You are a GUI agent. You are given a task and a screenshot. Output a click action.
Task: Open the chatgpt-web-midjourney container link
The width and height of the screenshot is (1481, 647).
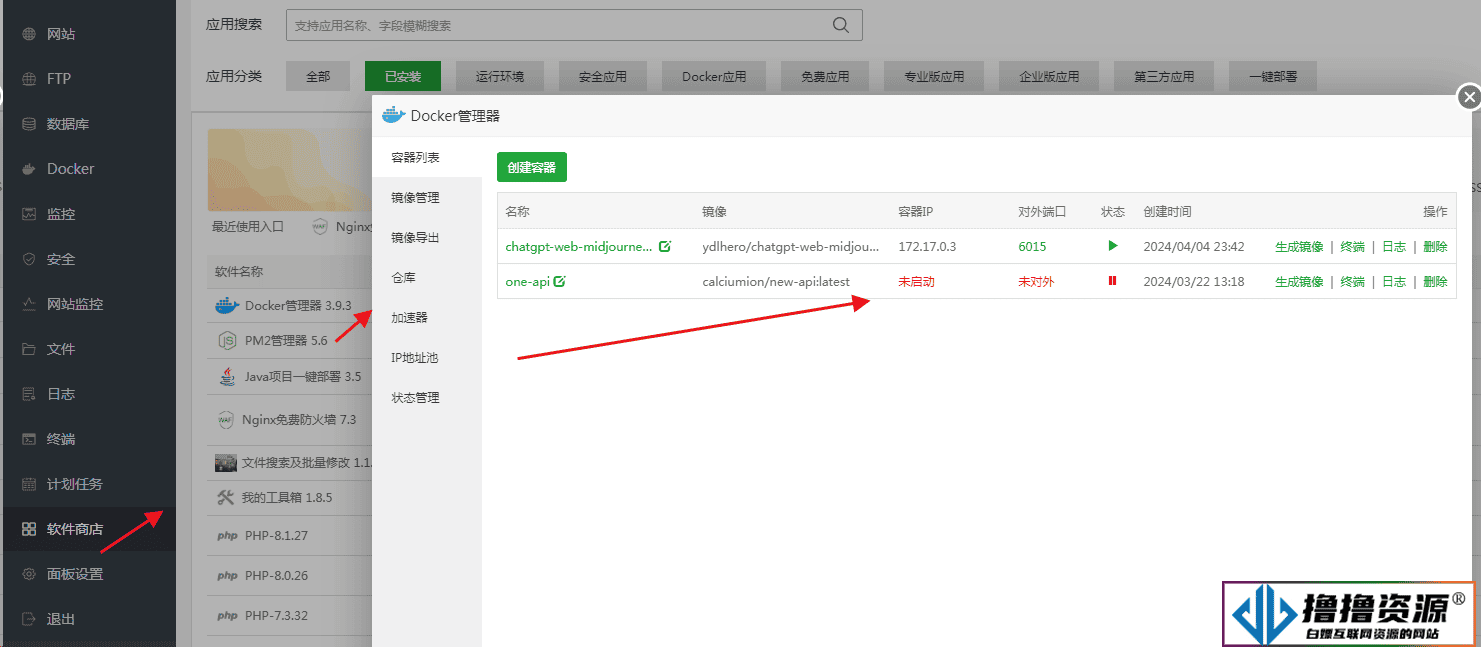pos(579,246)
